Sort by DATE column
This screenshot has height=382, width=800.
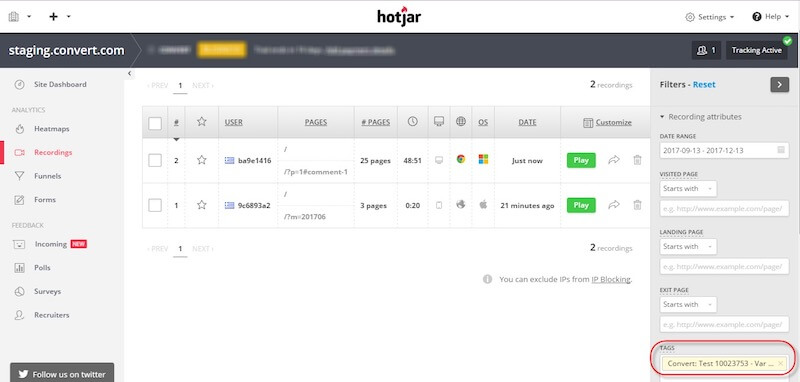point(527,122)
